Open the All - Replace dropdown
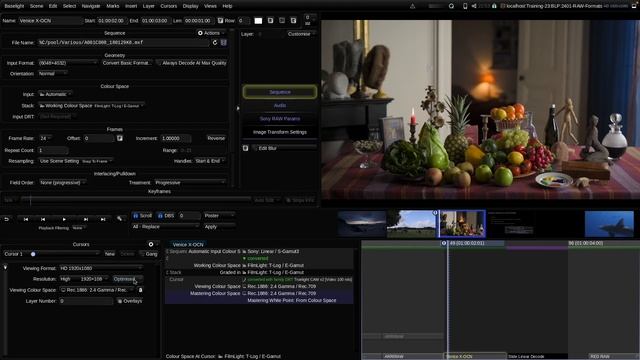The width and height of the screenshot is (640, 360). 165,226
